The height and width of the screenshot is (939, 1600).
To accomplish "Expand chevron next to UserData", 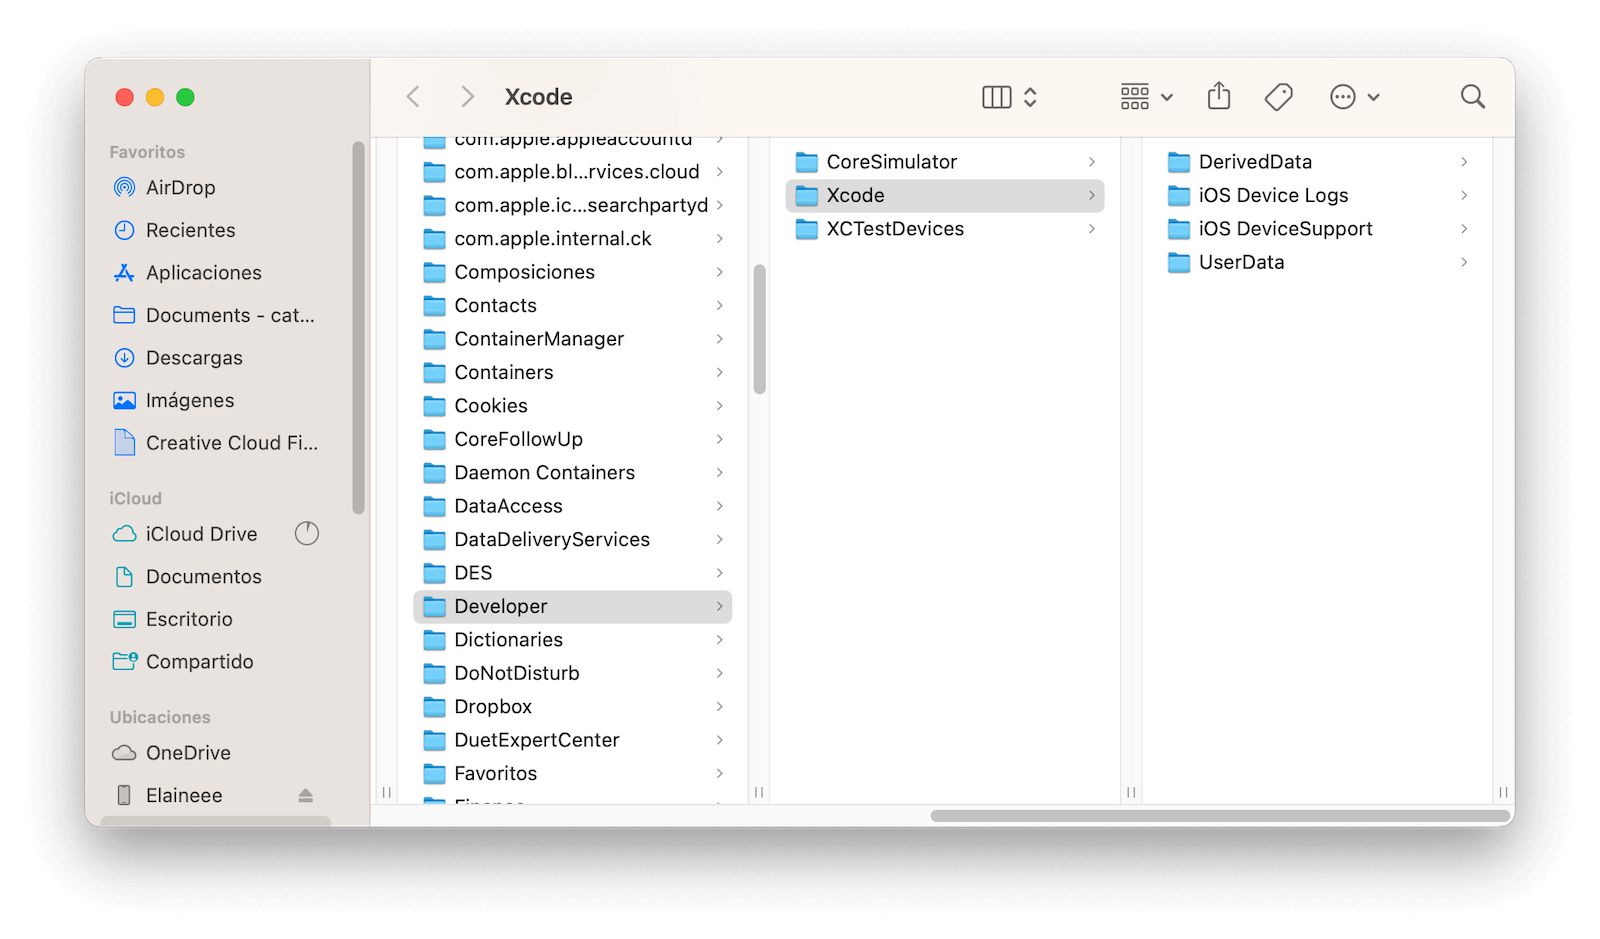I will (x=1464, y=262).
